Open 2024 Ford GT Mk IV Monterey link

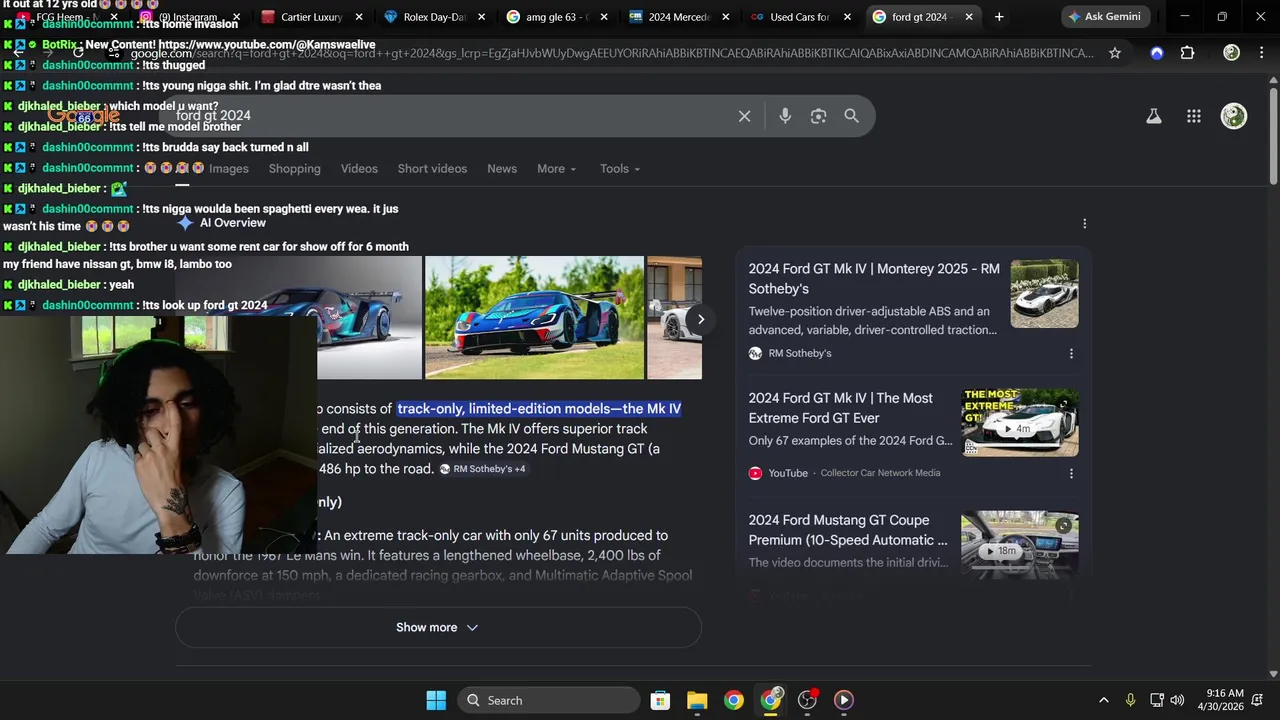coord(873,279)
